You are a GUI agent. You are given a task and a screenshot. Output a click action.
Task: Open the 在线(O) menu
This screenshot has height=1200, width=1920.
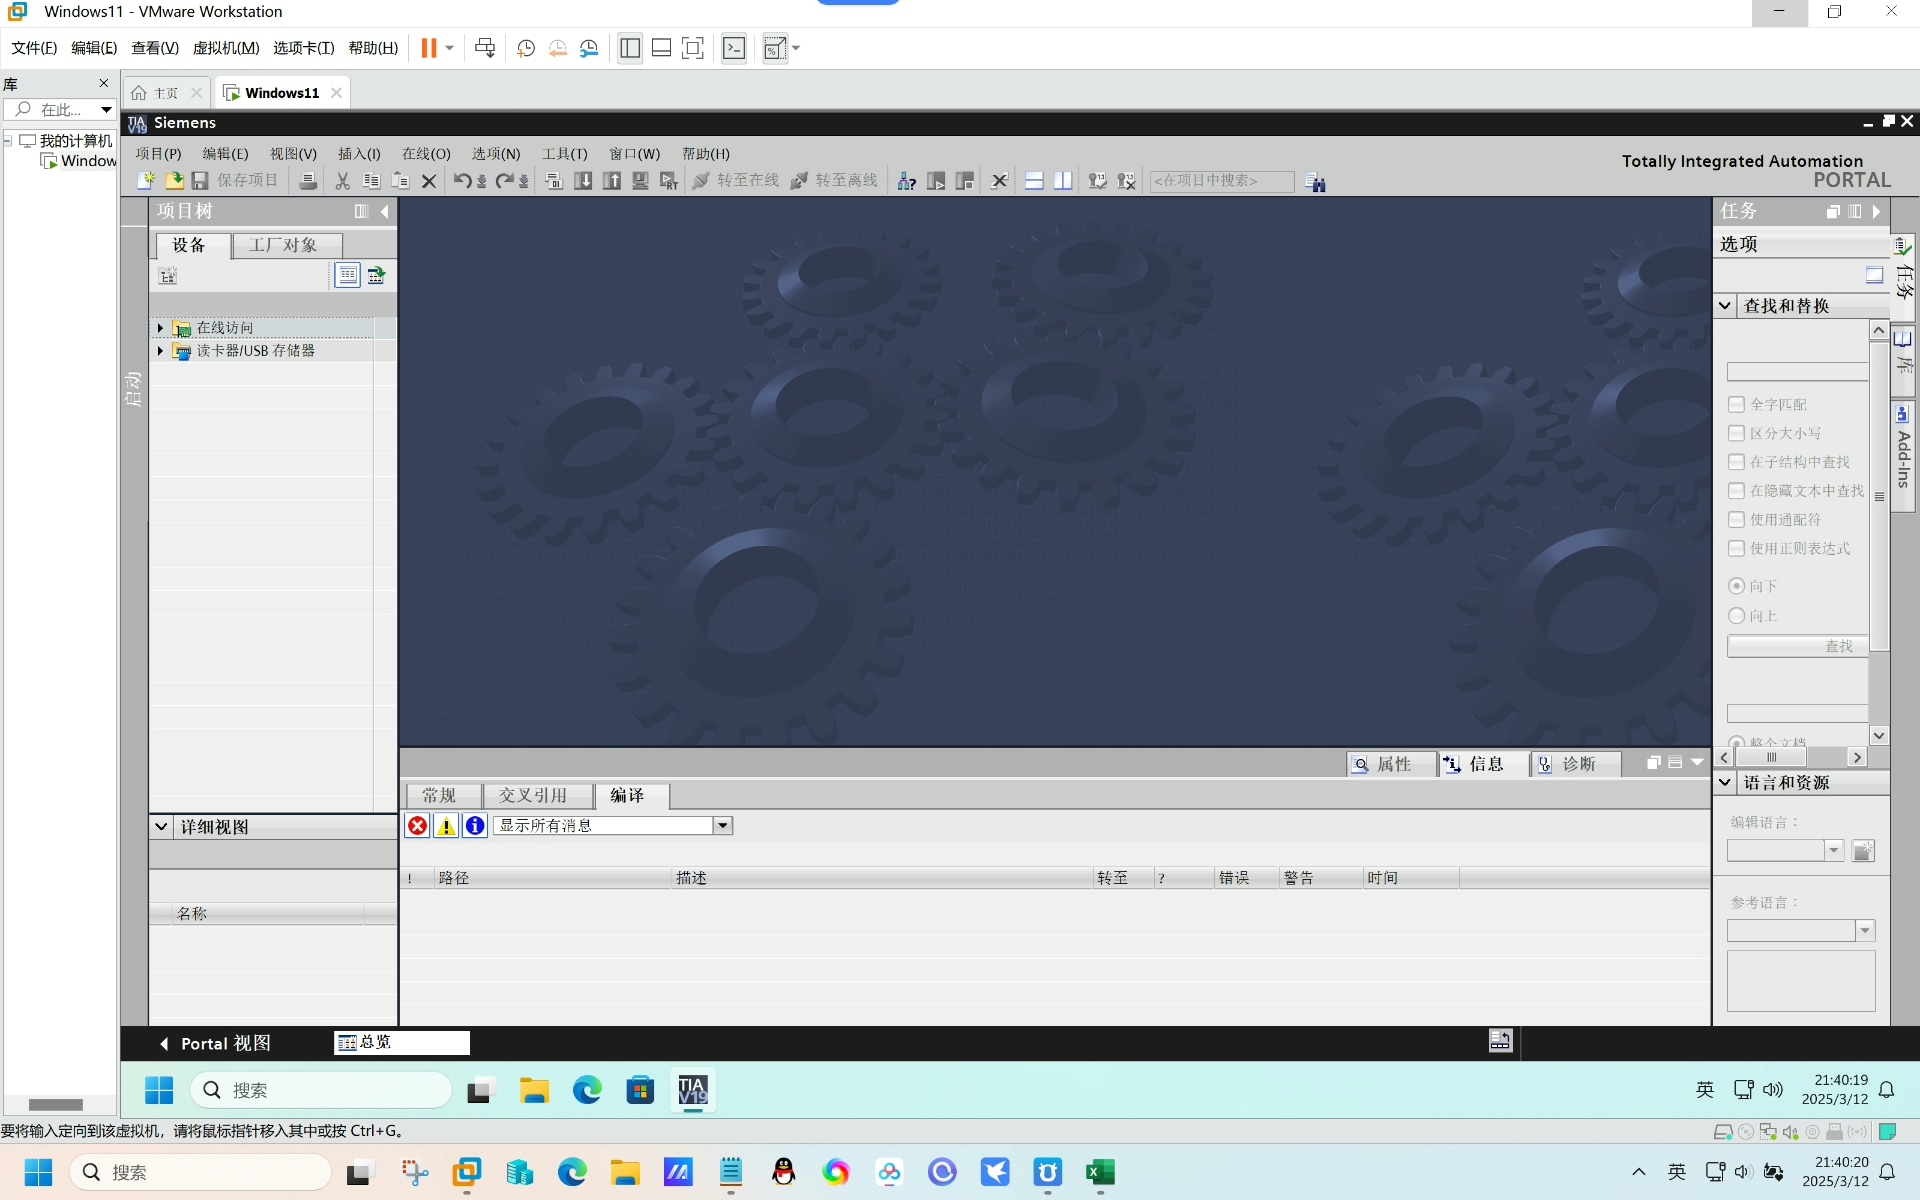pyautogui.click(x=426, y=154)
